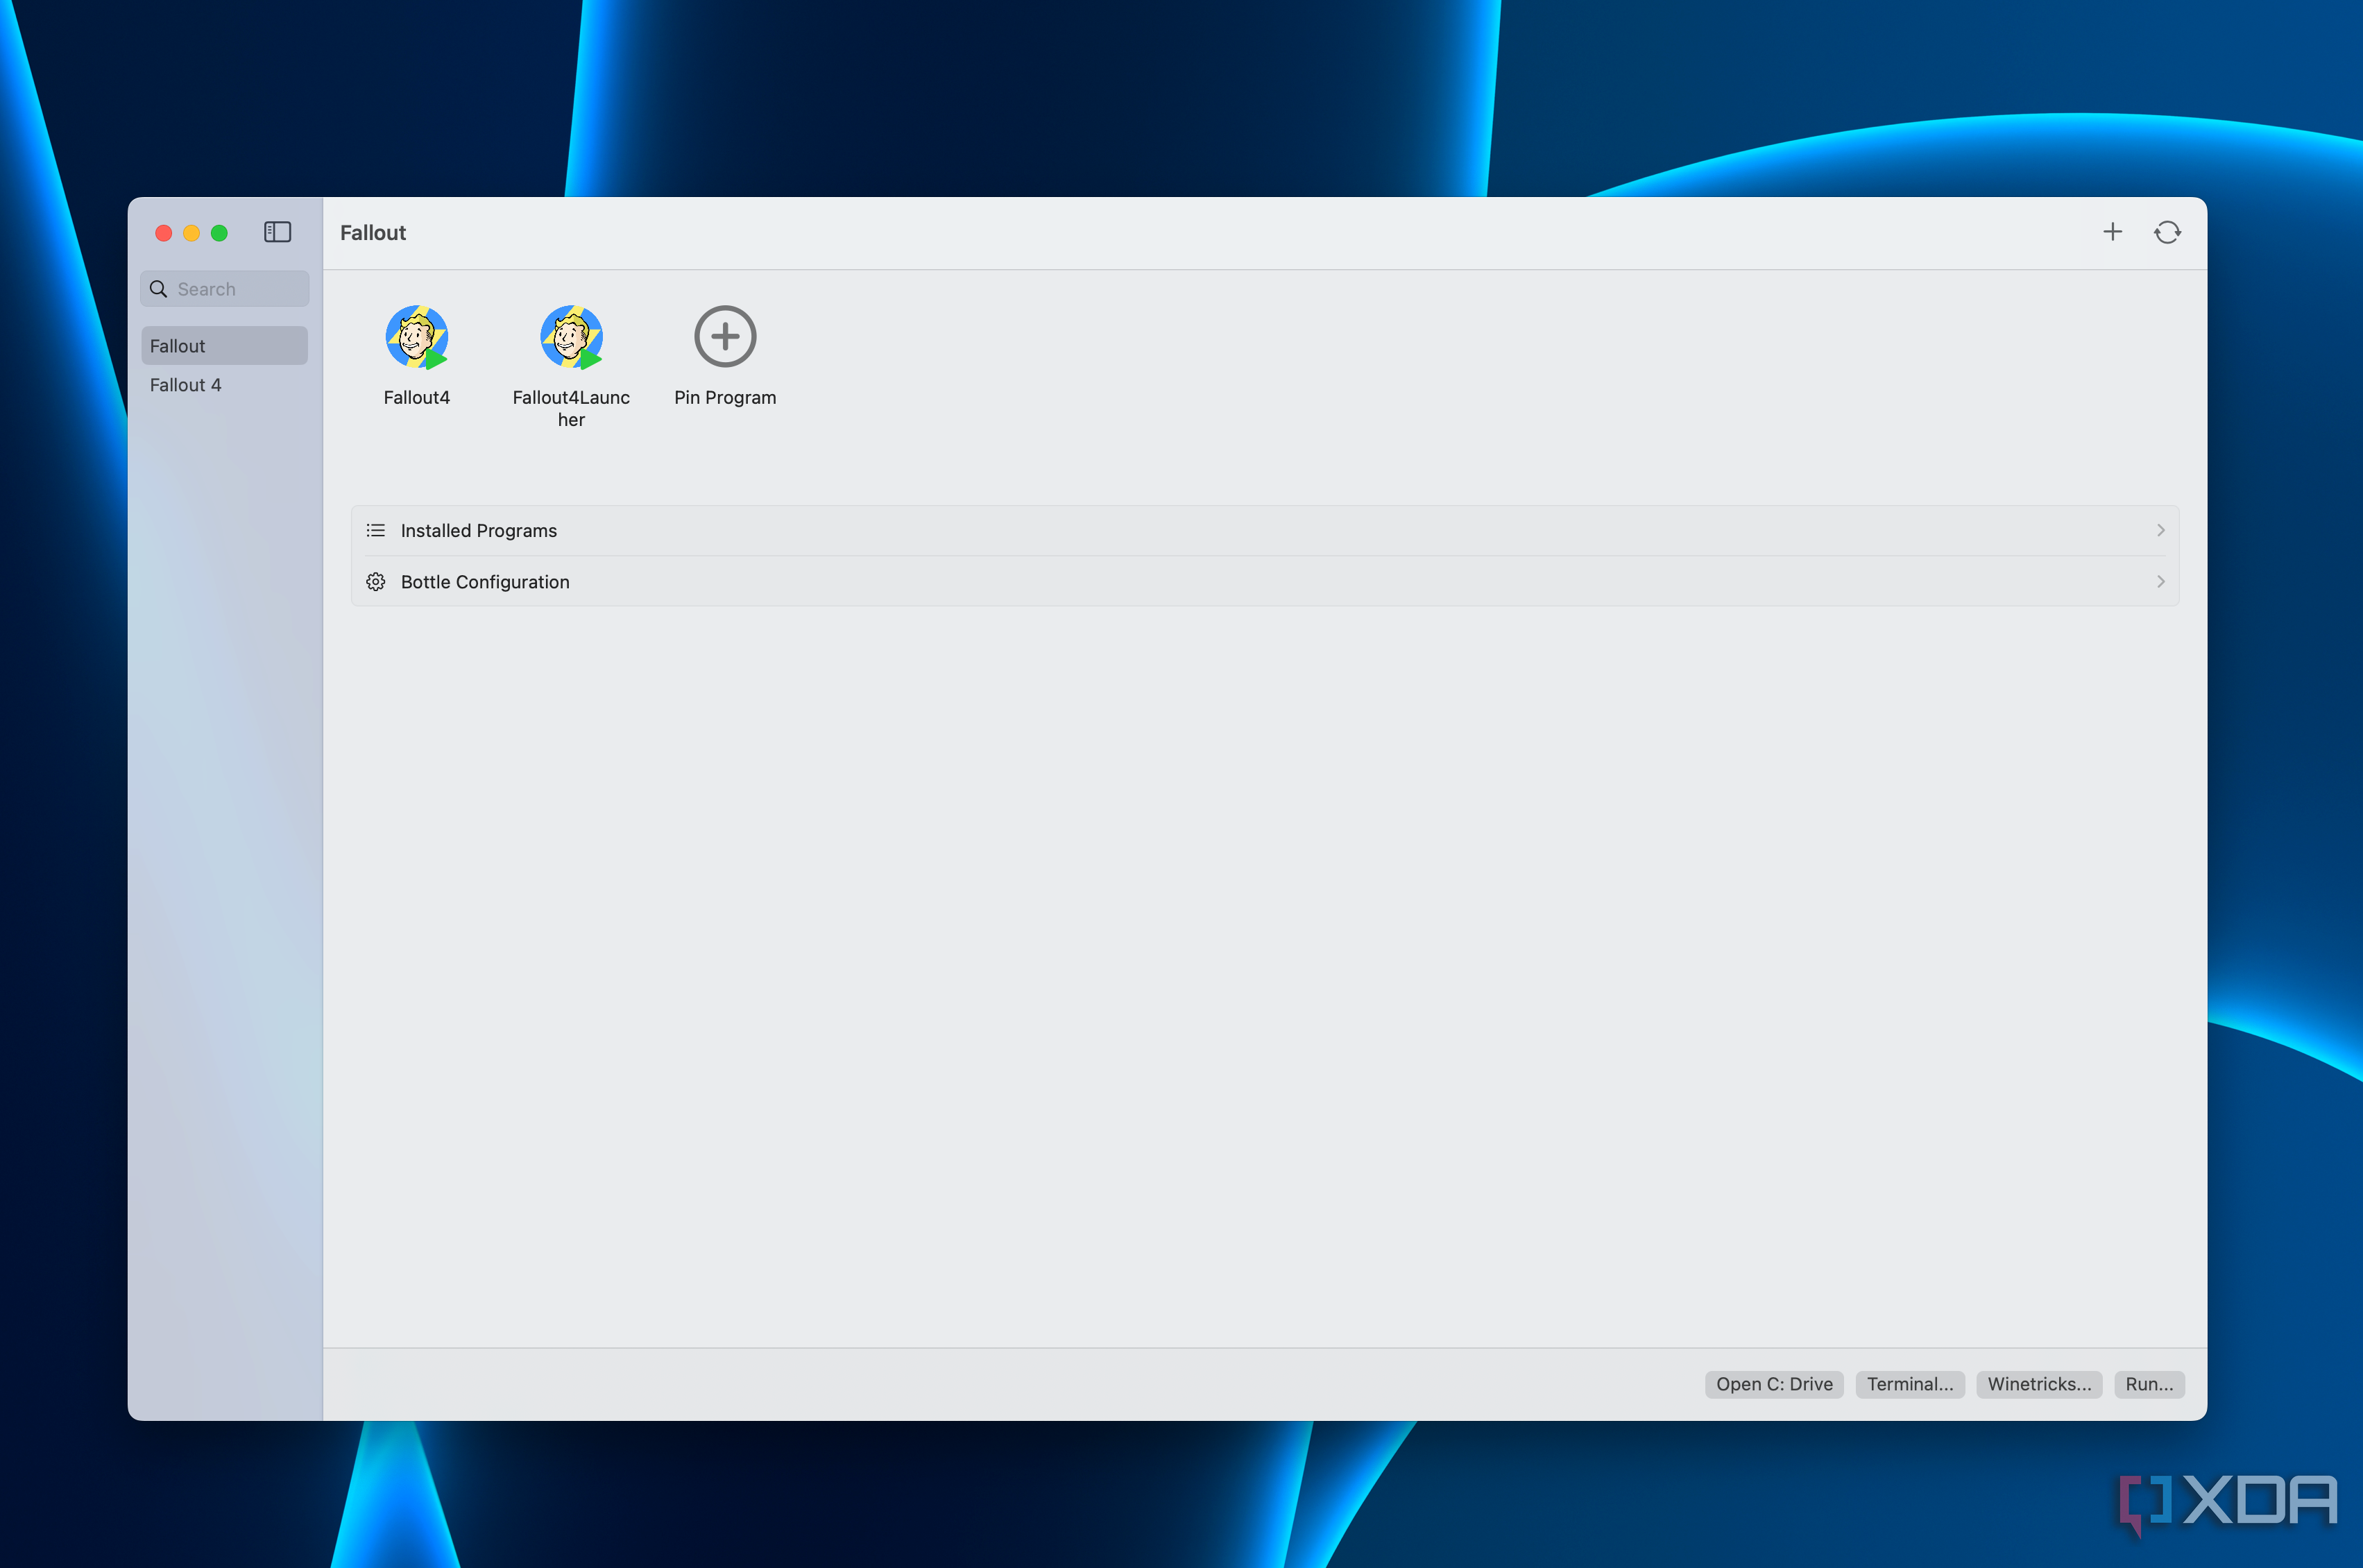Viewport: 2363px width, 1568px height.
Task: Click the Fallout window title text
Action: pyautogui.click(x=373, y=233)
